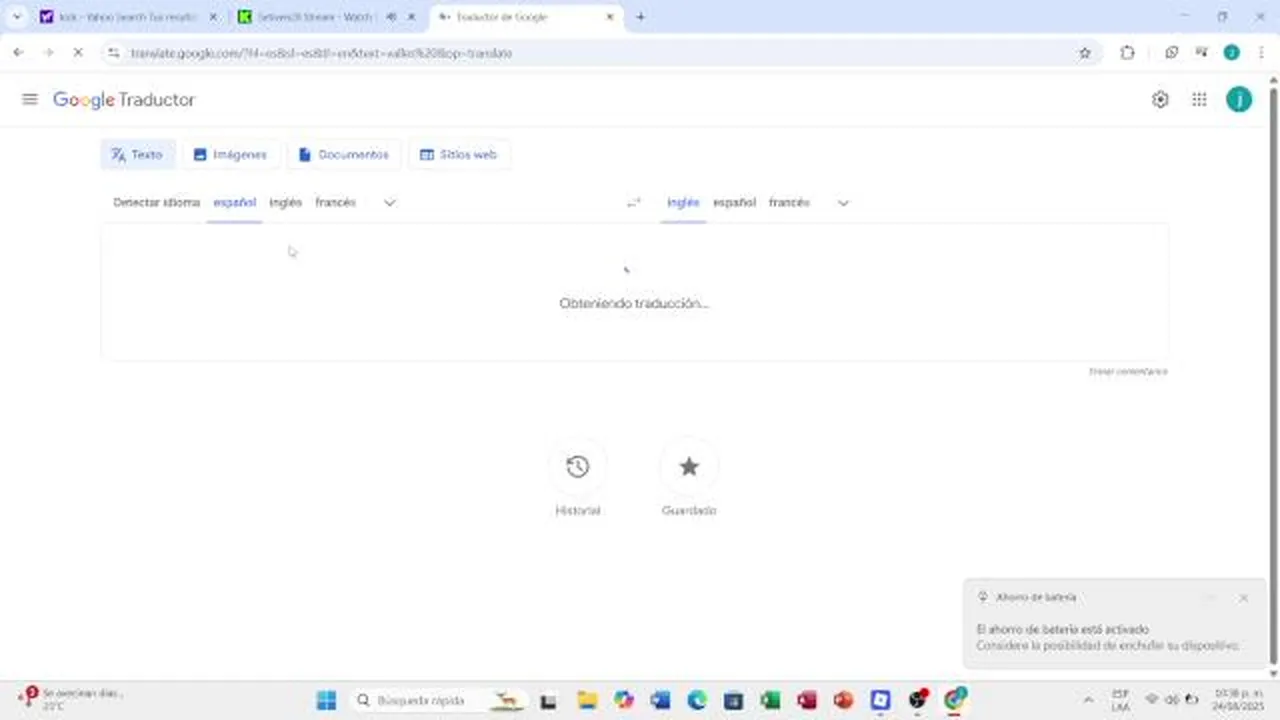Close the Yahoo Search tab
Image resolution: width=1280 pixels, height=720 pixels.
[x=212, y=17]
